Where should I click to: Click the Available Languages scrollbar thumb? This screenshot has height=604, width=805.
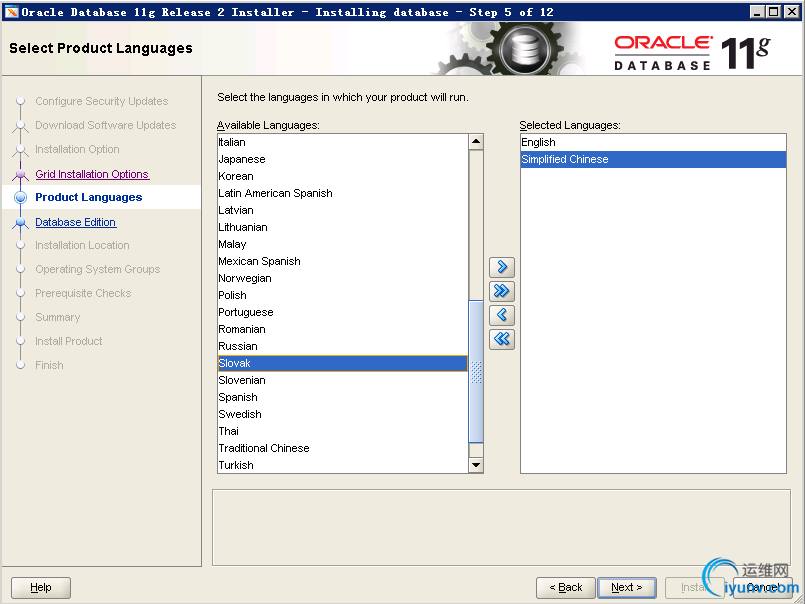pos(476,371)
